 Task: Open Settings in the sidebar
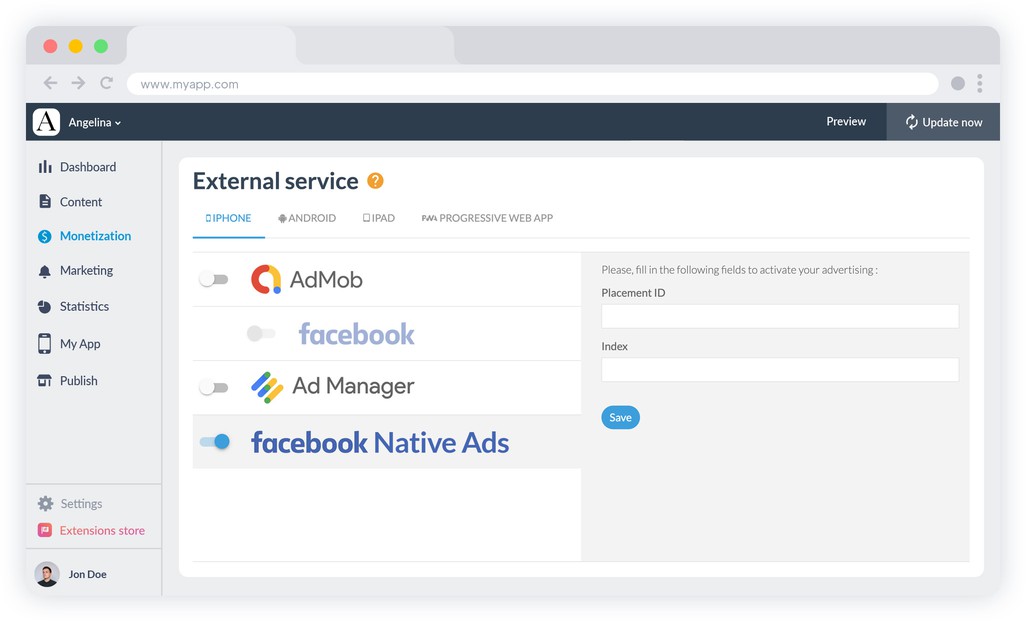tap(81, 503)
